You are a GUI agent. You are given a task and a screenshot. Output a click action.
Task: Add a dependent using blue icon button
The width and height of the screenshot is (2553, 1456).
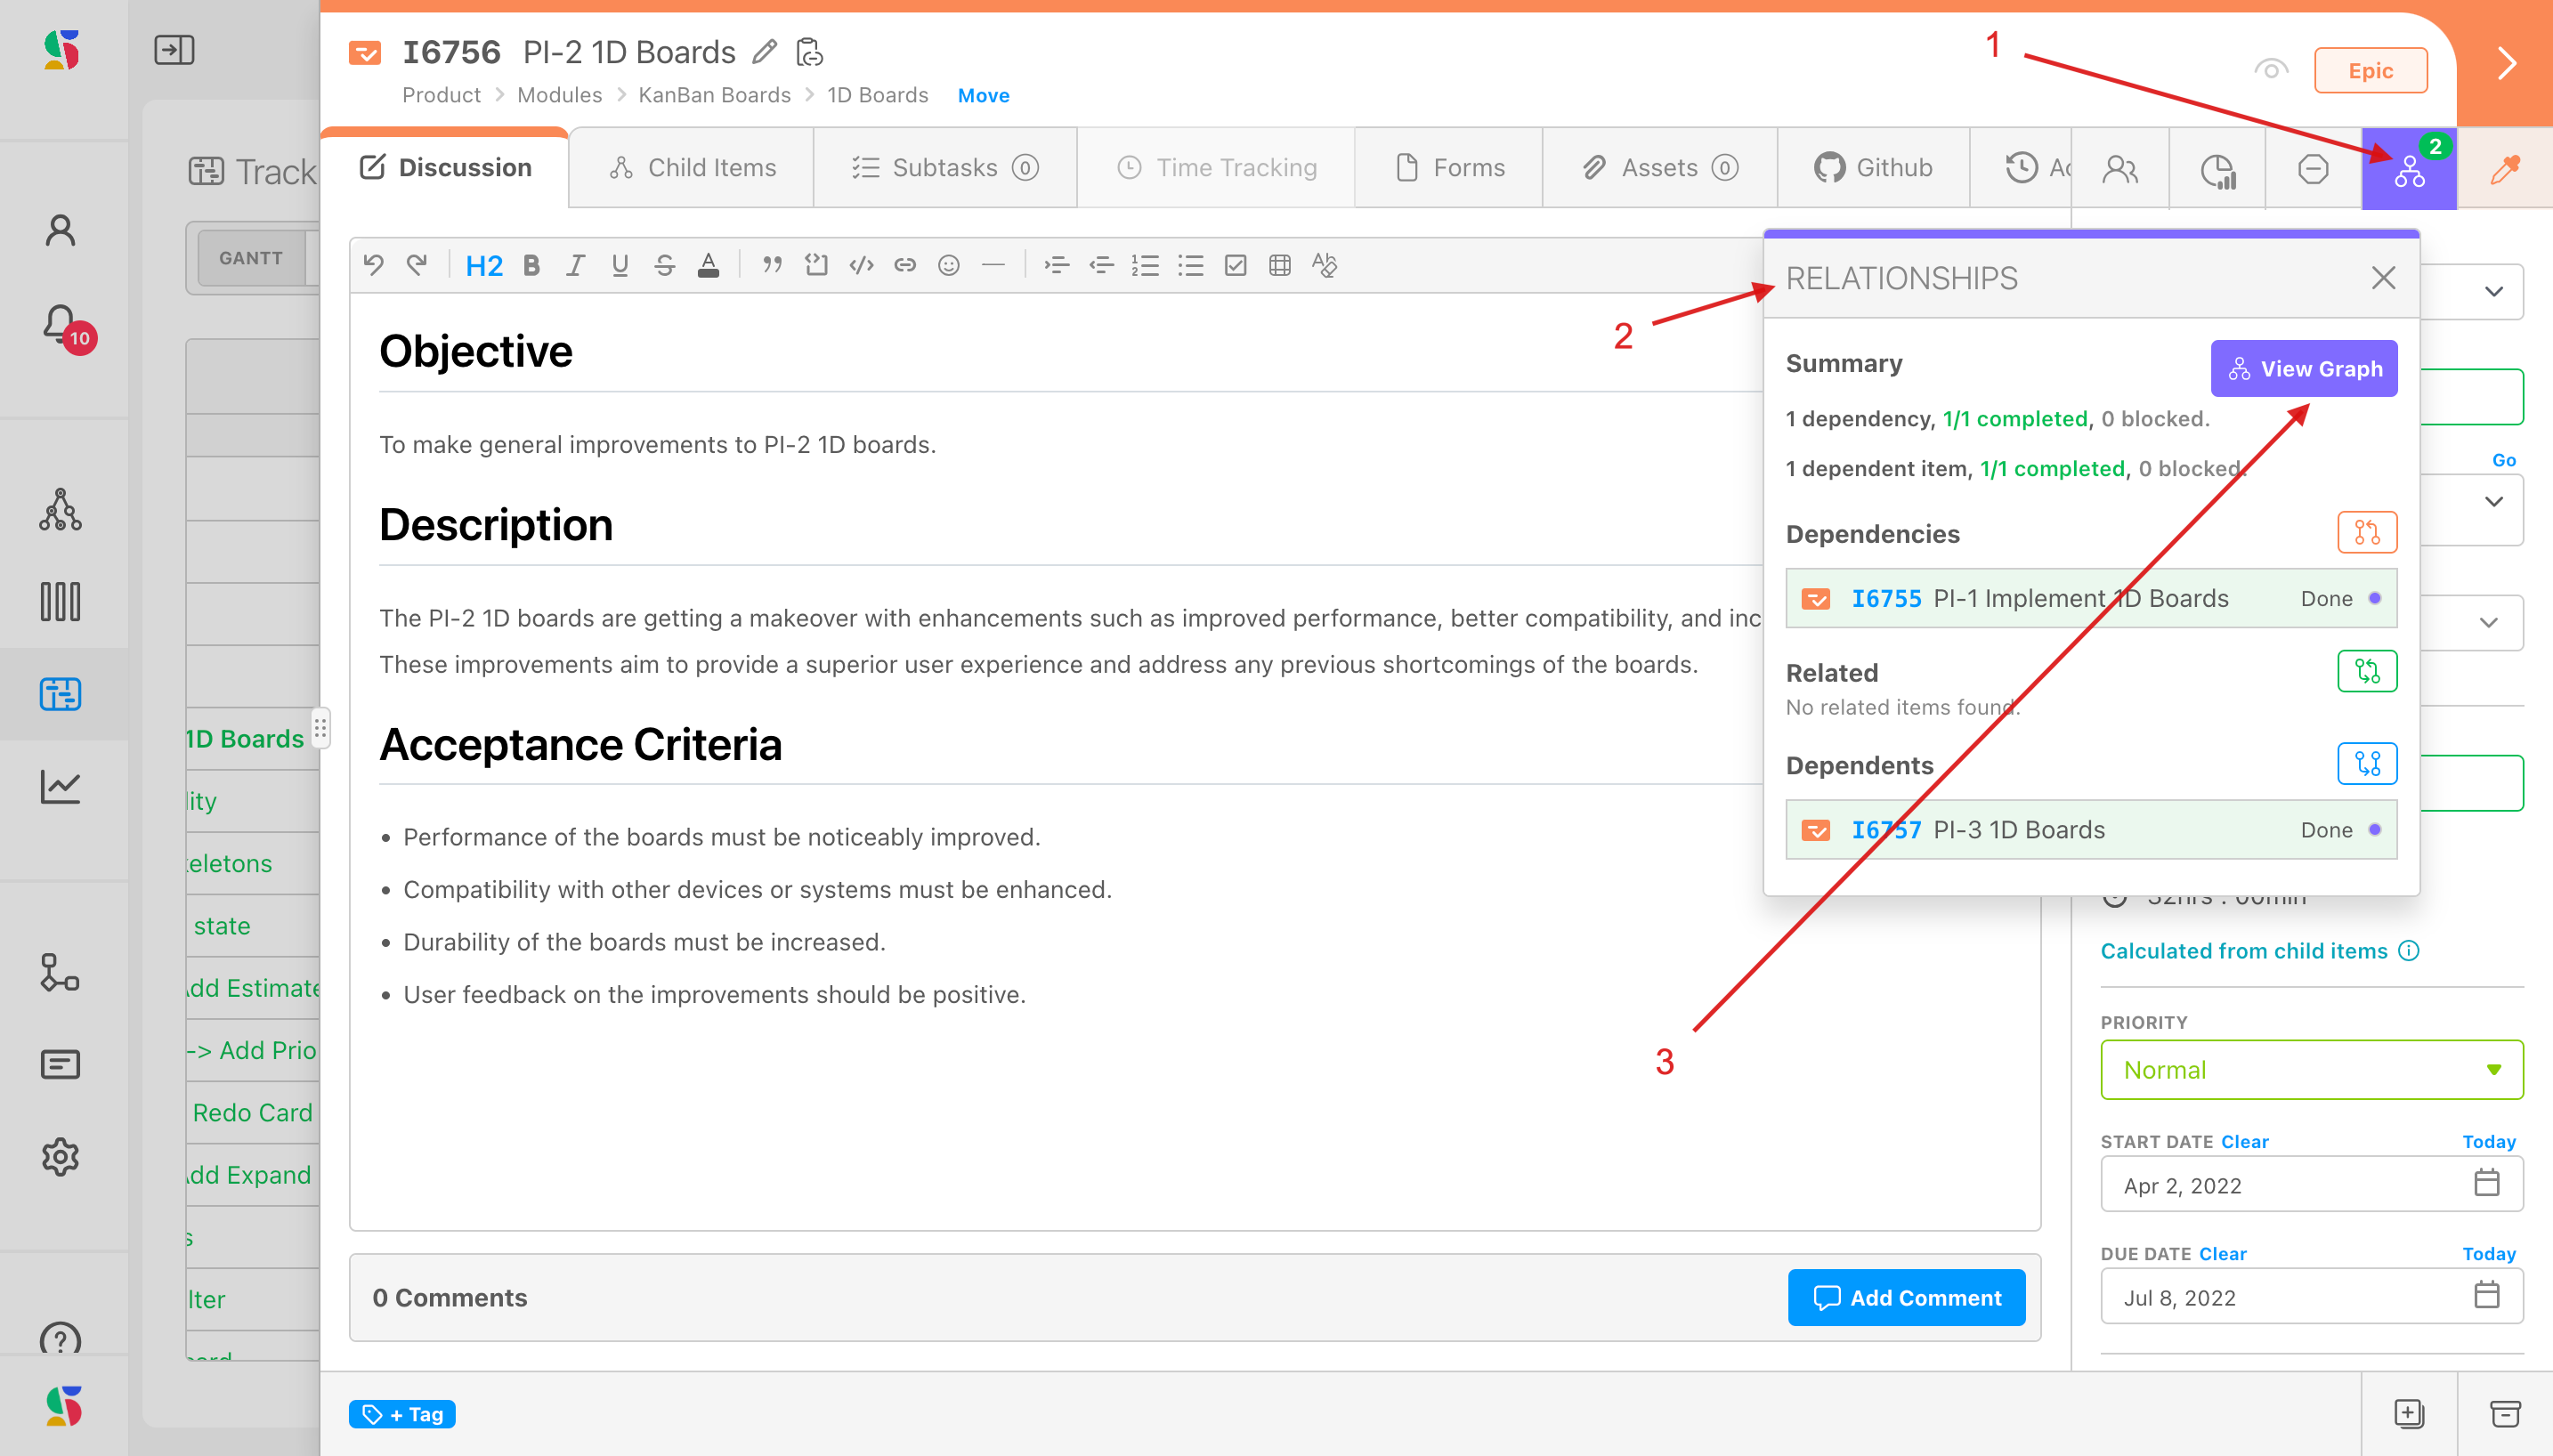[2366, 764]
